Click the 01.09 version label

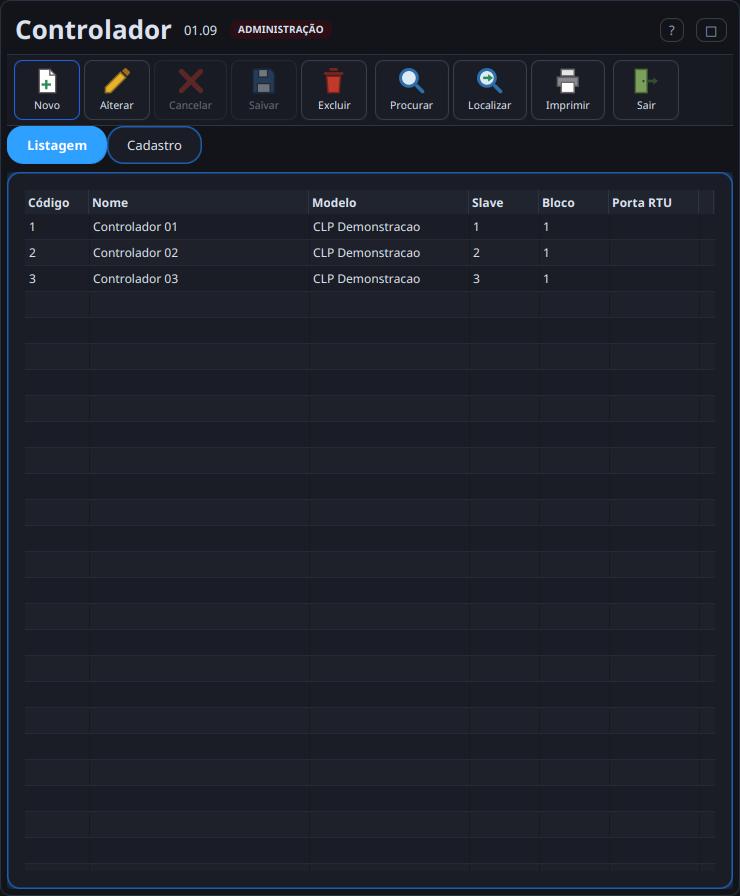[x=201, y=30]
